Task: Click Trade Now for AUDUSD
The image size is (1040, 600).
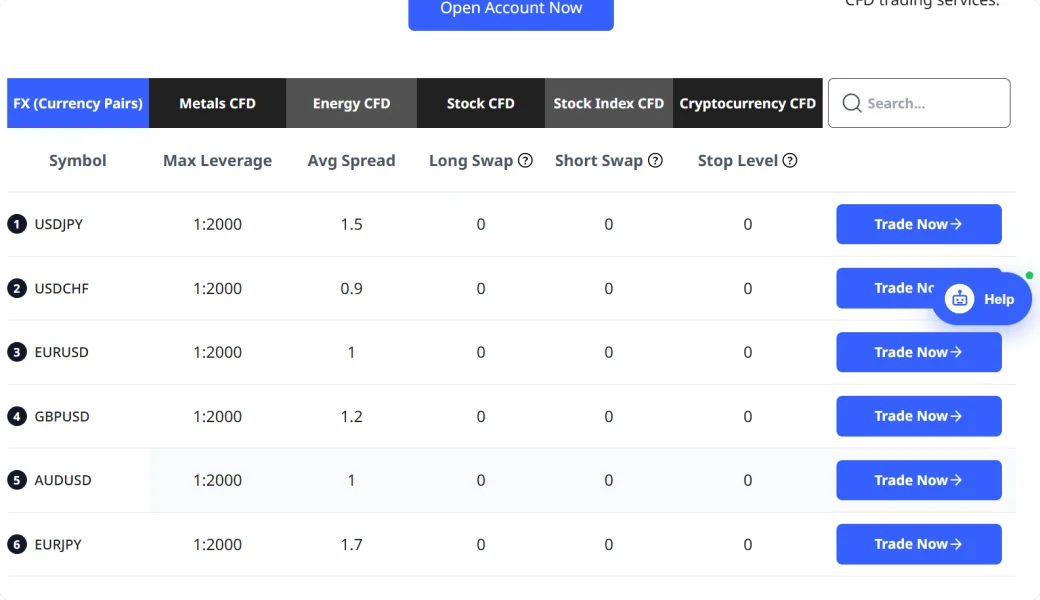Action: (919, 480)
